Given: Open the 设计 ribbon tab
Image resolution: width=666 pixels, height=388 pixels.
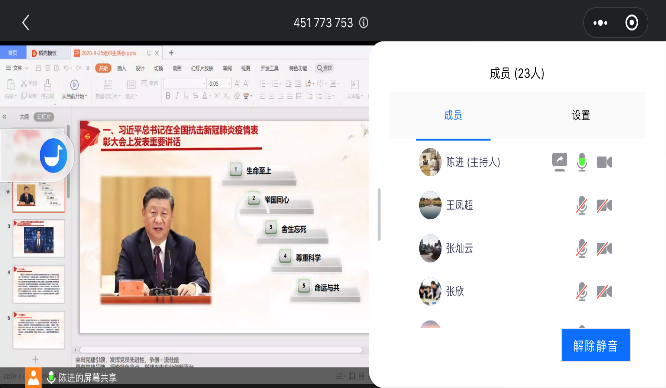Looking at the screenshot, I should point(140,68).
